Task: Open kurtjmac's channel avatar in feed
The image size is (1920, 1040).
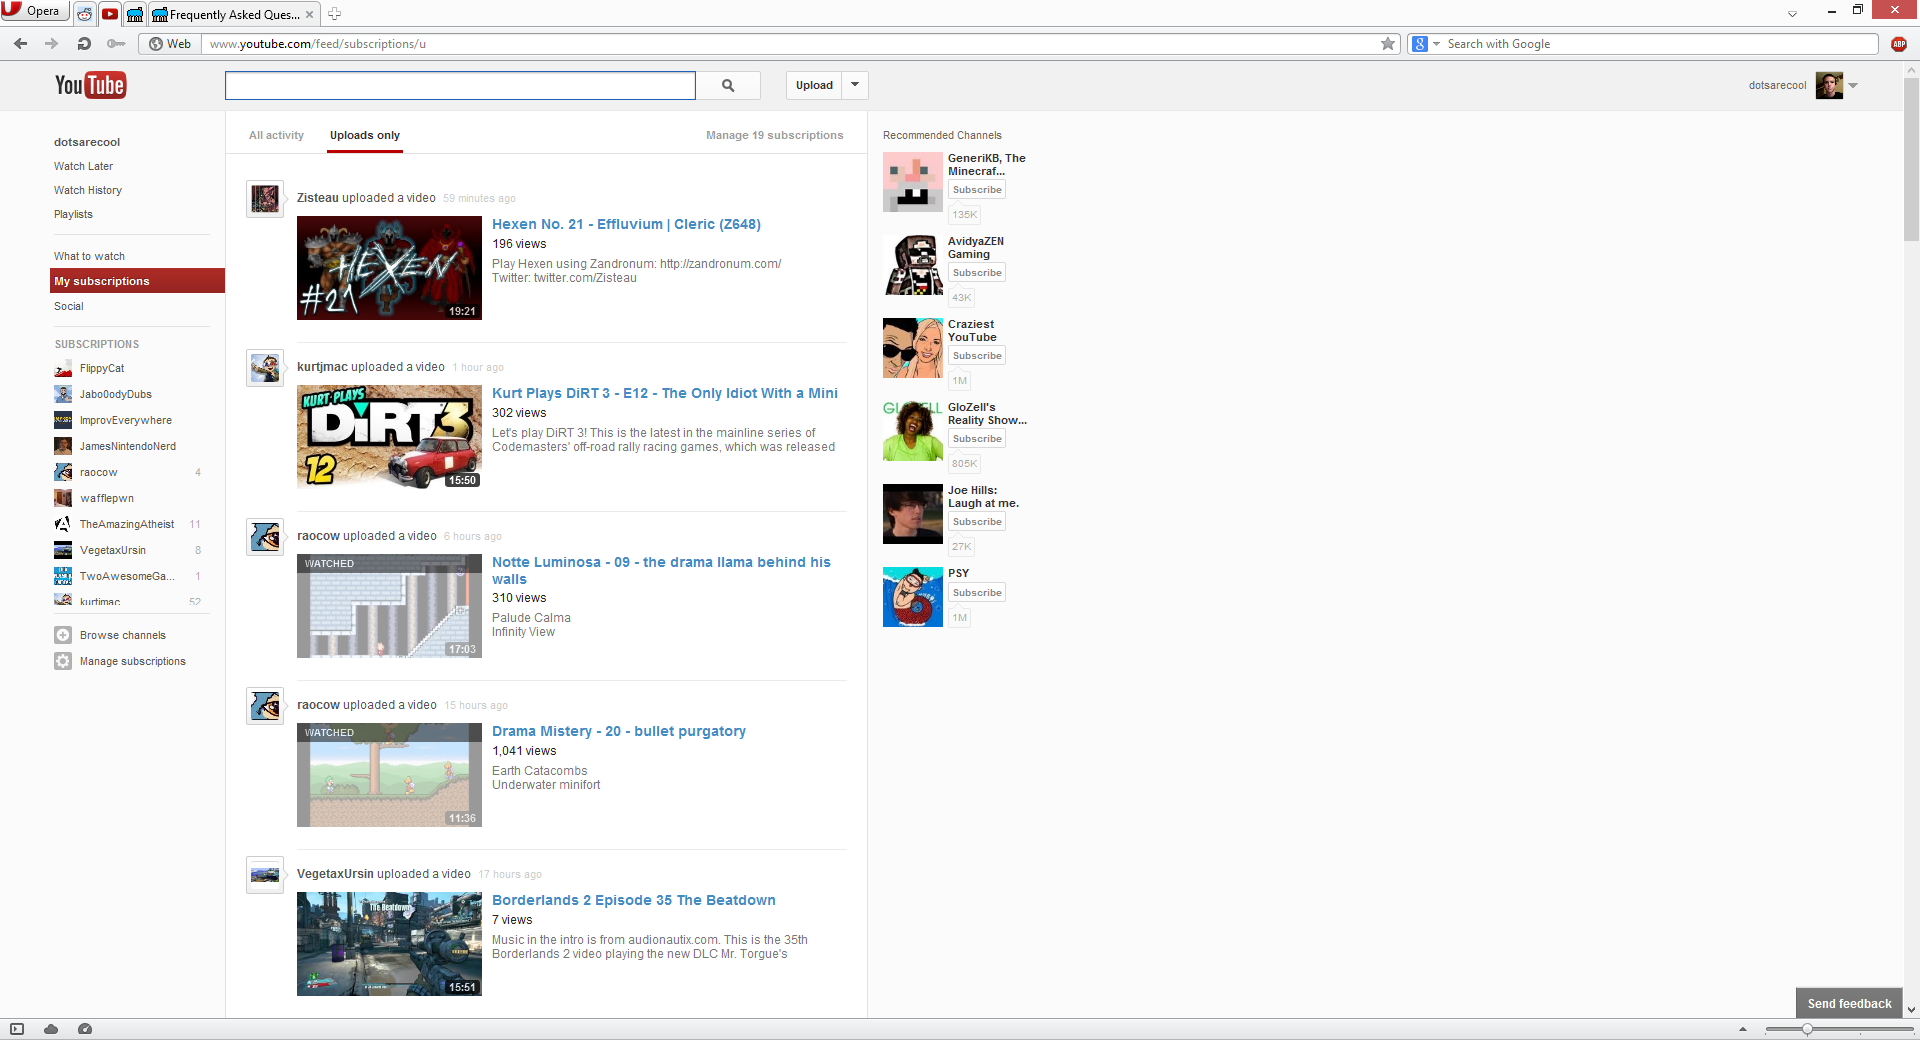Action: click(x=265, y=368)
